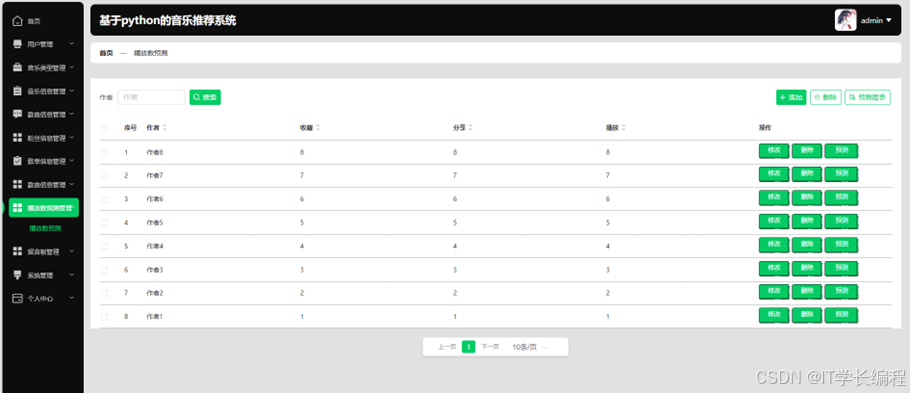Click the clipboard icon for 音乐信息管理
Screen dimensions: 910x393
tap(17, 91)
